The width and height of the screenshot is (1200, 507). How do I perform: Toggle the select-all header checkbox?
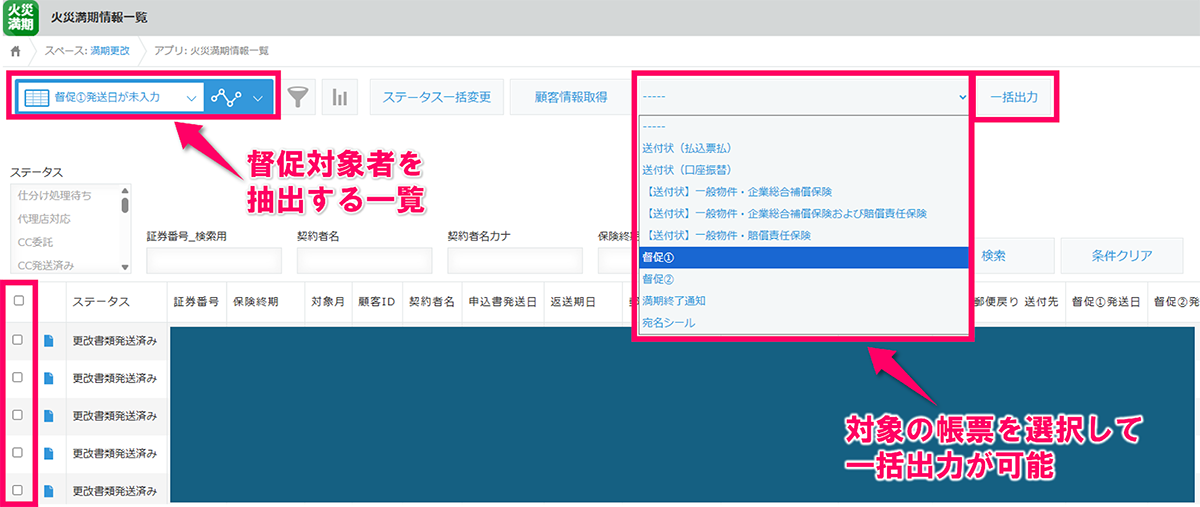[18, 300]
